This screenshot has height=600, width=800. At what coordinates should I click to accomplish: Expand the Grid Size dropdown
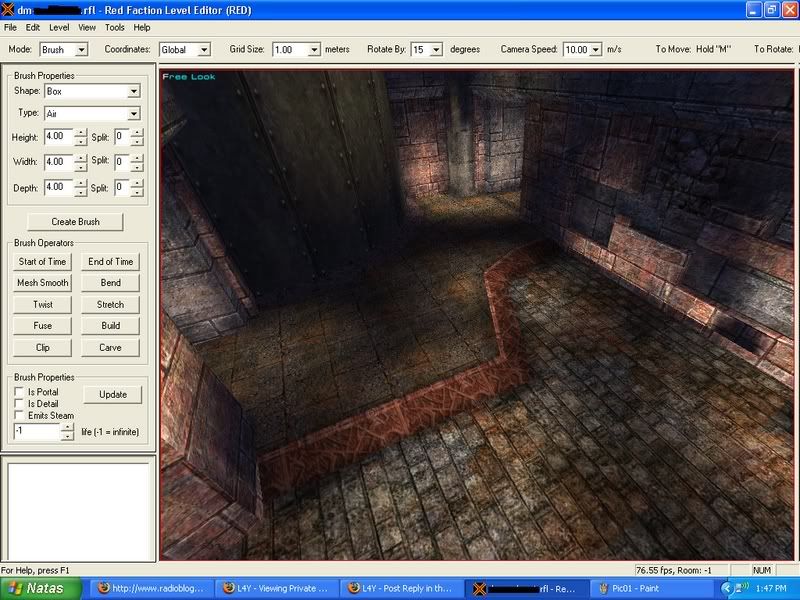(314, 50)
